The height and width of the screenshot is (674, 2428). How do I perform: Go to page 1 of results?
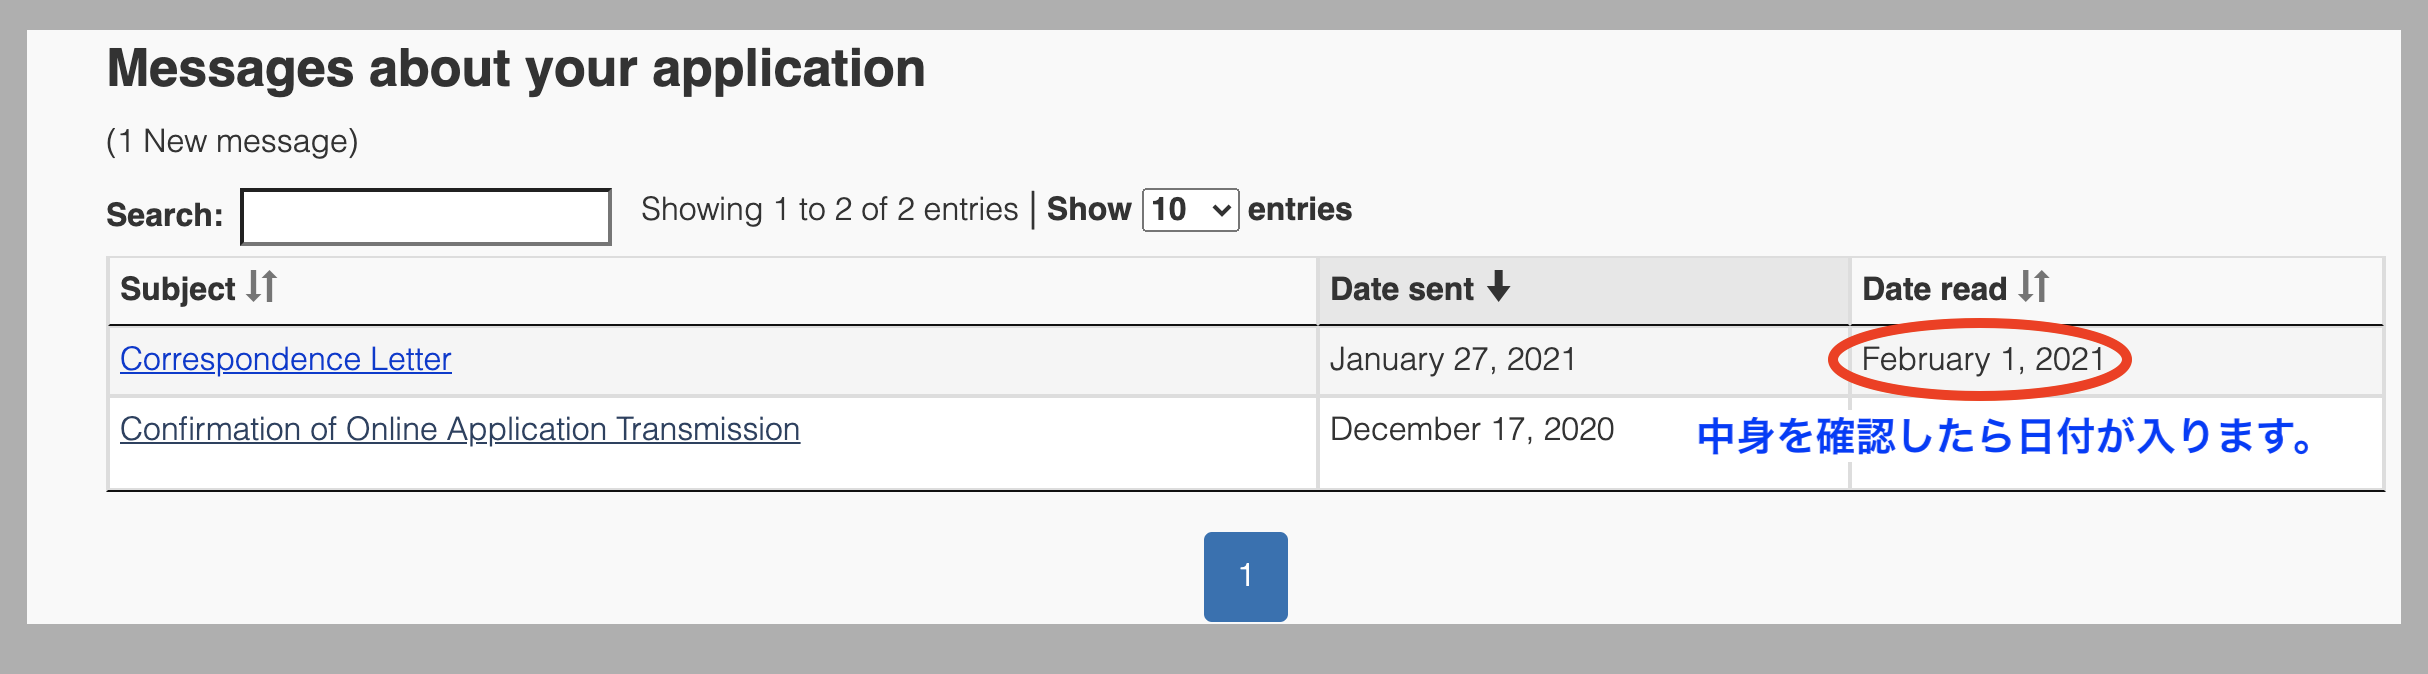click(1246, 576)
